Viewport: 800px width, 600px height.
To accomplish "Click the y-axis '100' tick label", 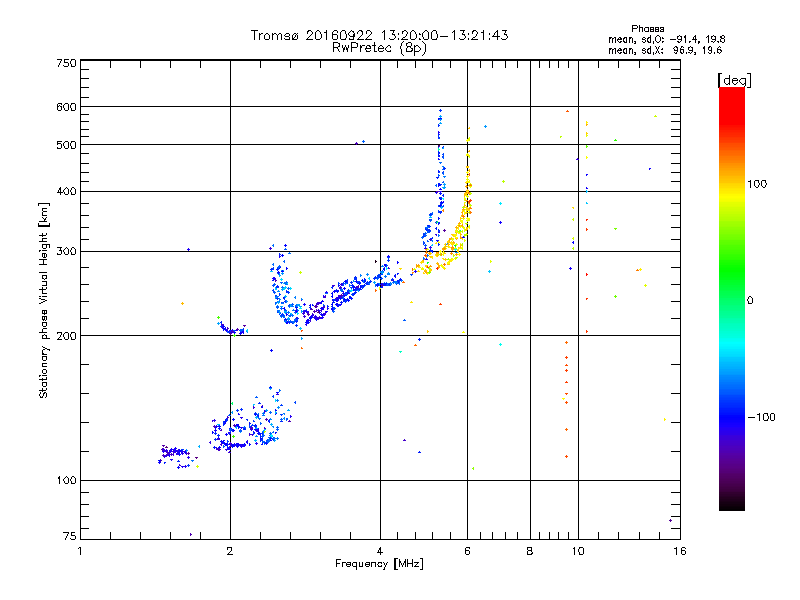I will coord(66,481).
